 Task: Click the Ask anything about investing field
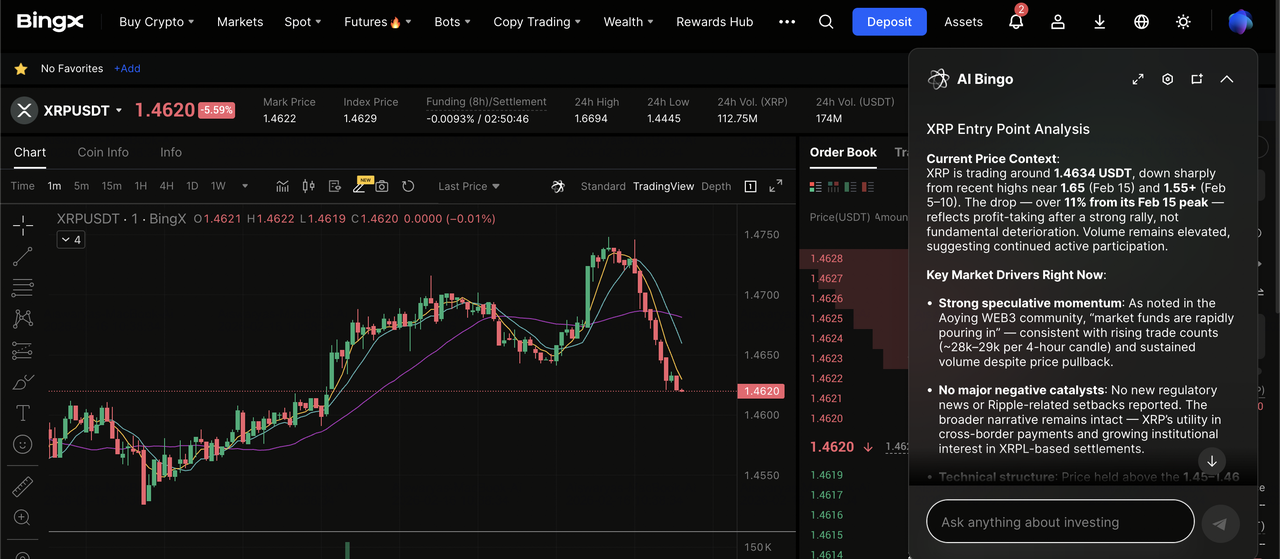point(1060,522)
